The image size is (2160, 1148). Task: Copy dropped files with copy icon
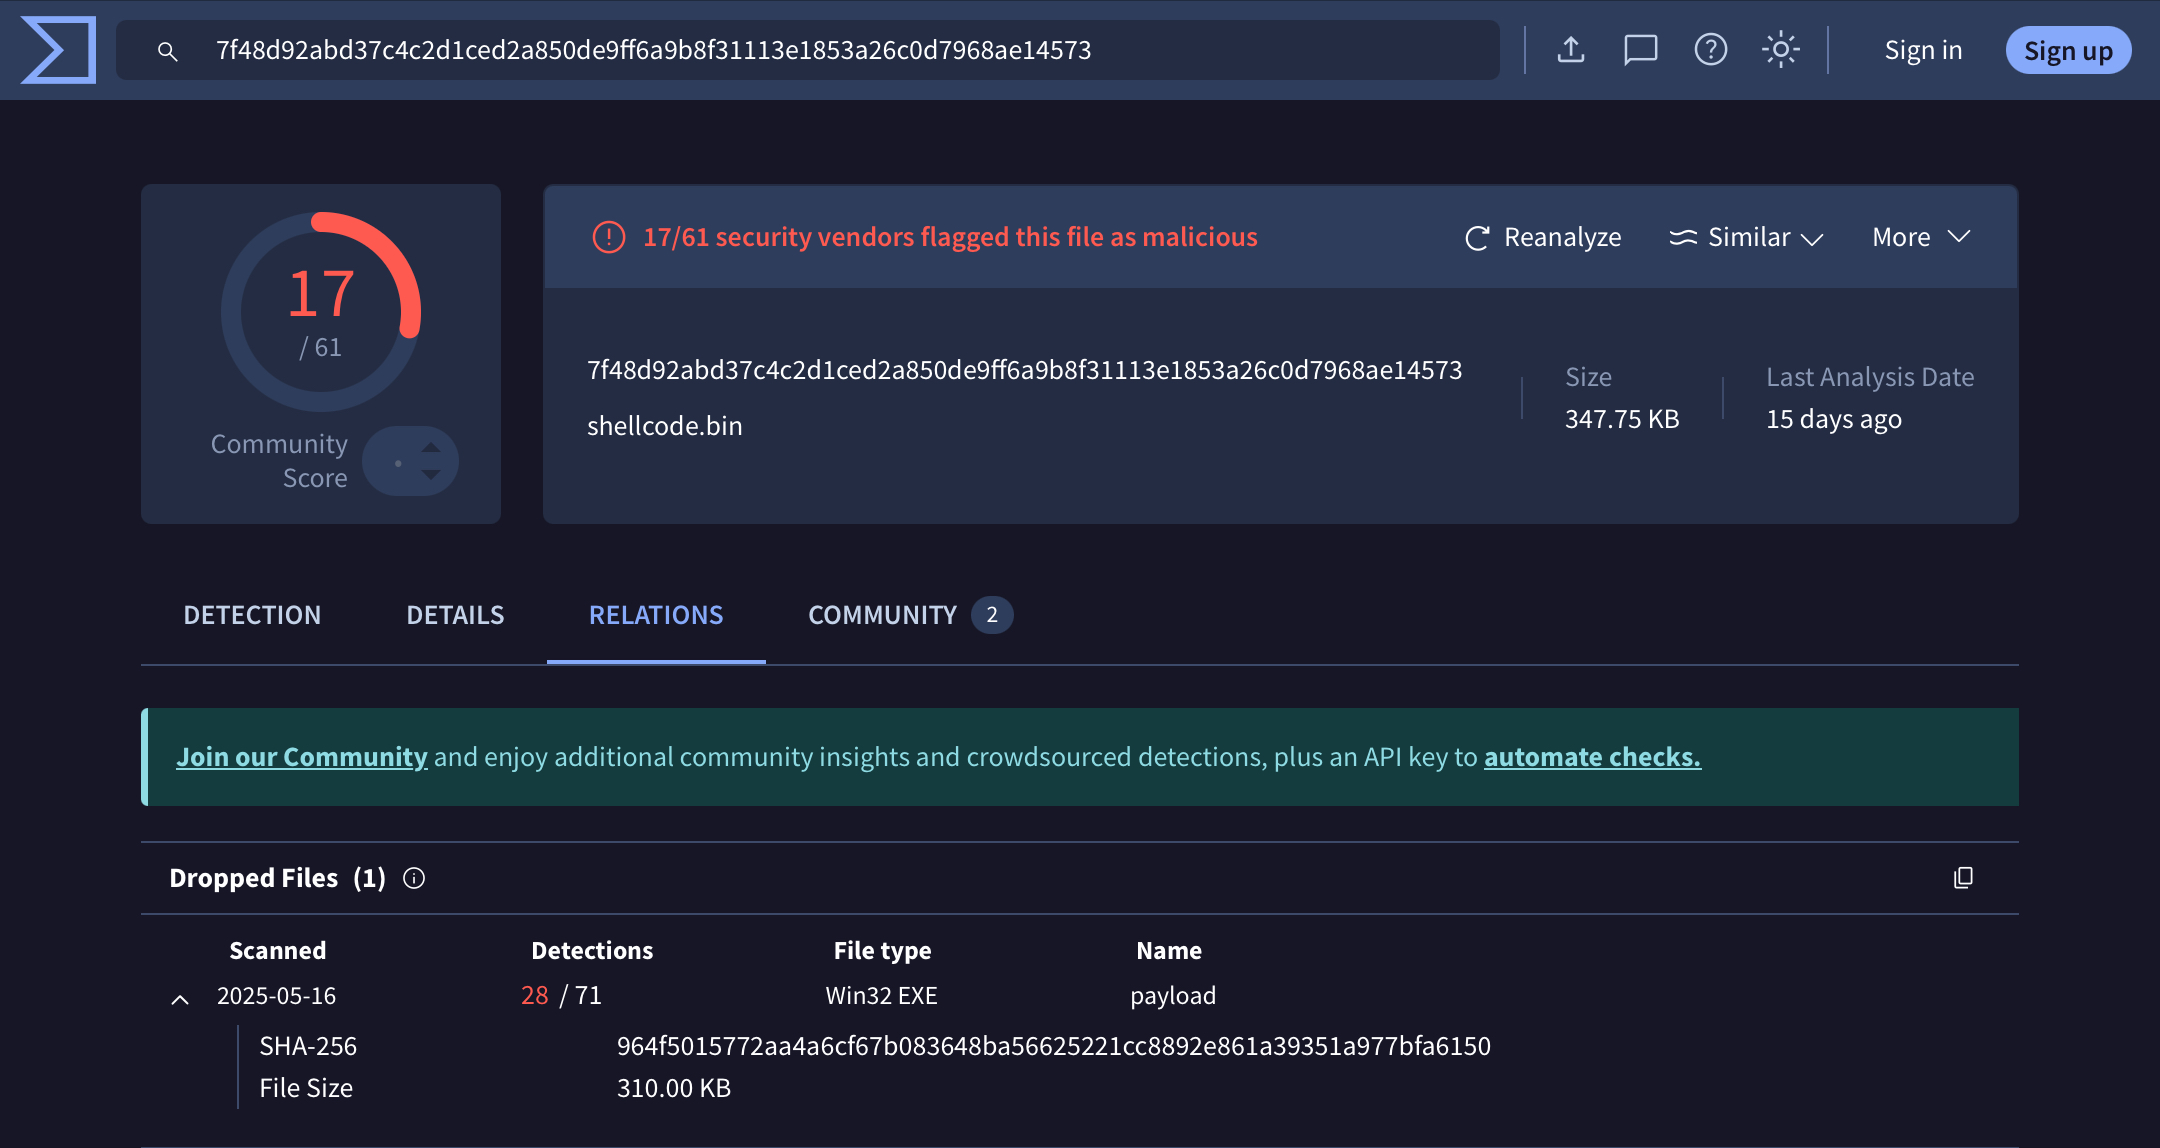point(1963,878)
